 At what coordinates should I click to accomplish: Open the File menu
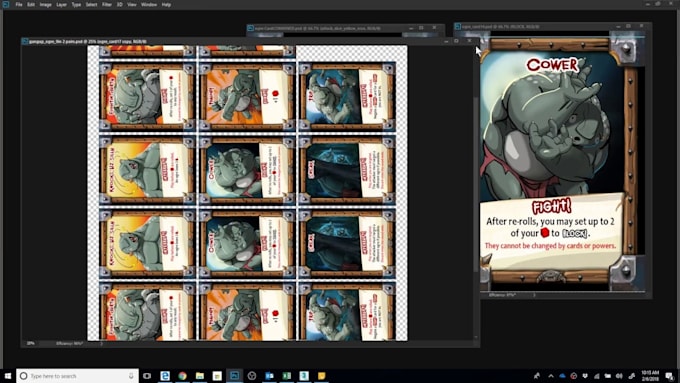coord(19,4)
